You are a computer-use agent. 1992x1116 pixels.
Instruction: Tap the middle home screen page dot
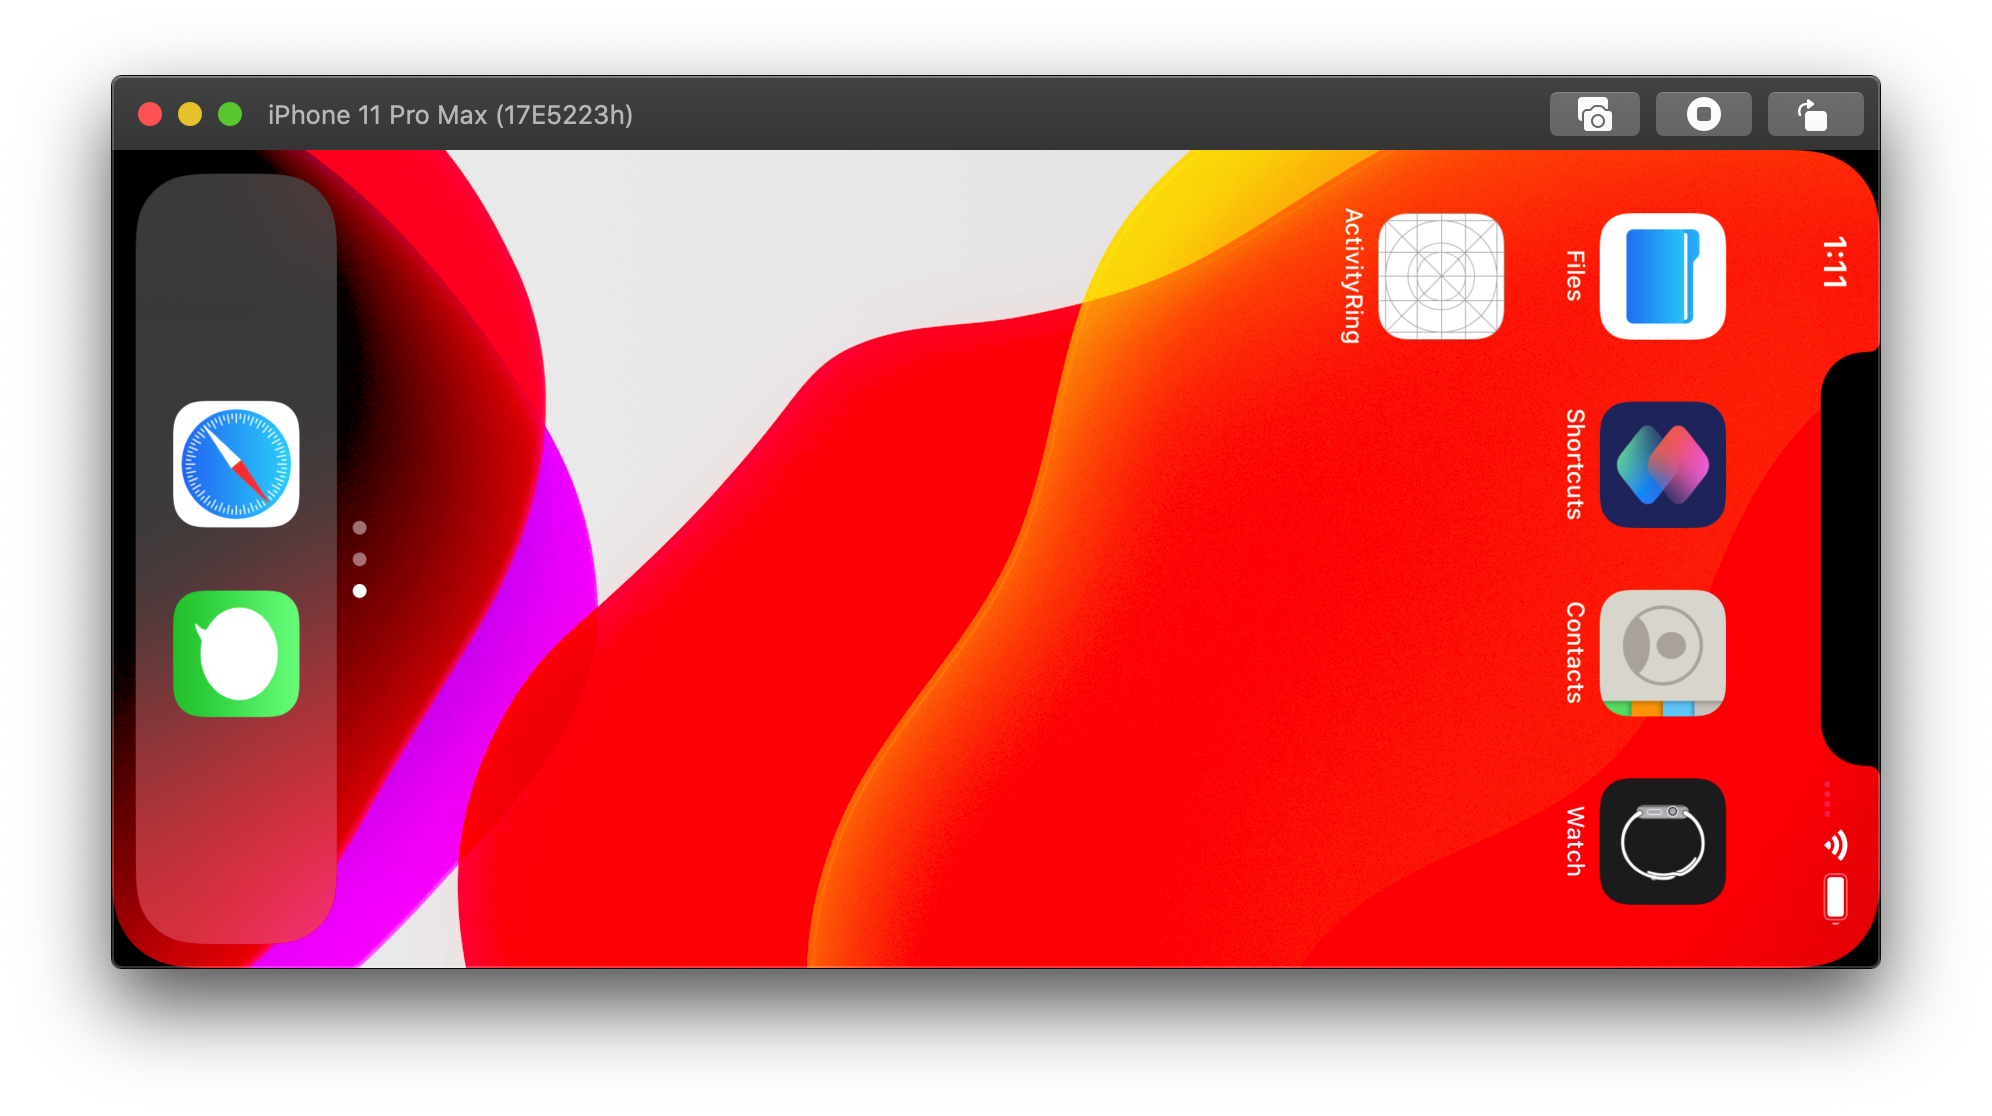[x=360, y=559]
